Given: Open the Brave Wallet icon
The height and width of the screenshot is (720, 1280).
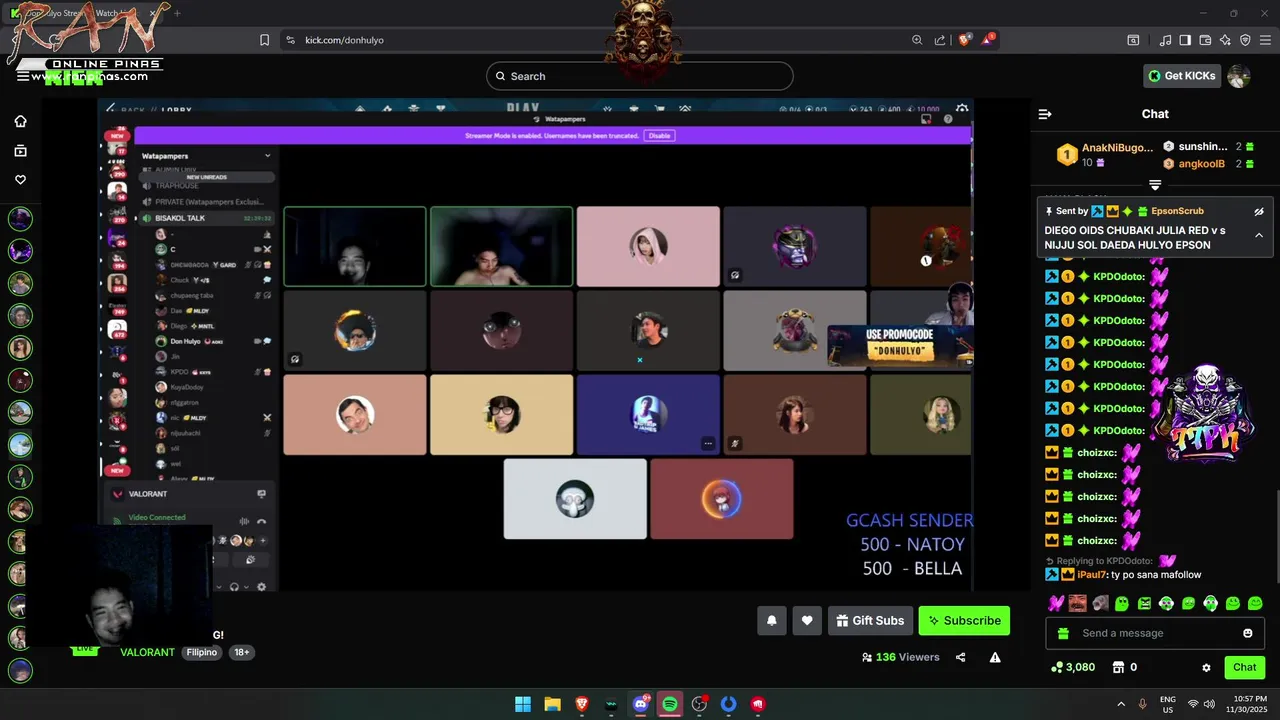Looking at the screenshot, I should coord(1205,40).
